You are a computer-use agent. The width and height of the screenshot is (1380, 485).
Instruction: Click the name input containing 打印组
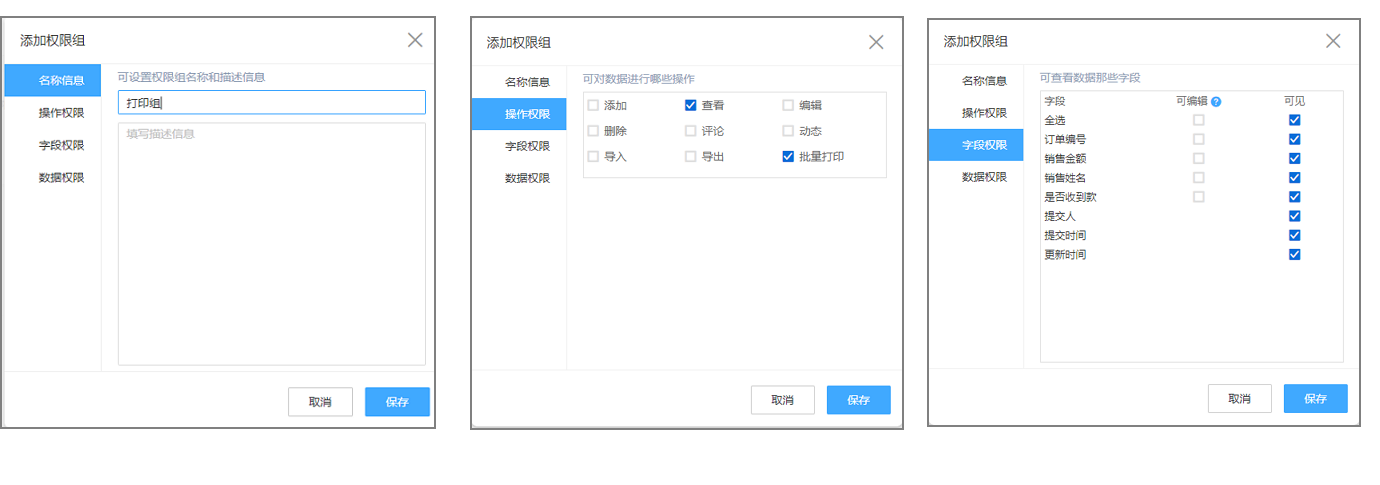pyautogui.click(x=271, y=103)
